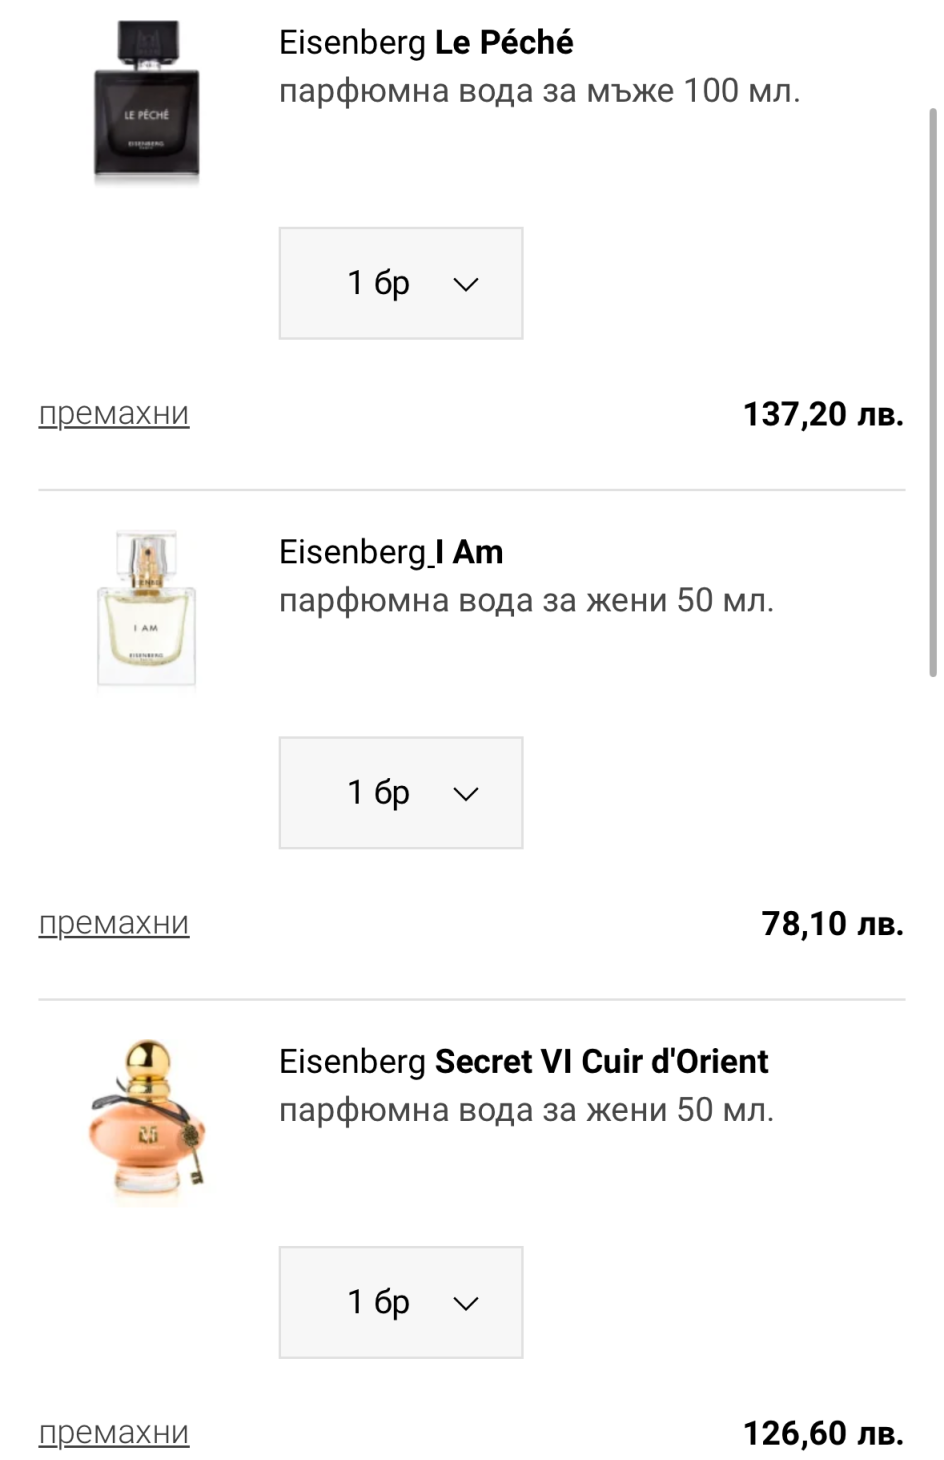Open the Eisenberg Le Péché product title
The height and width of the screenshot is (1460, 944).
pyautogui.click(x=426, y=42)
